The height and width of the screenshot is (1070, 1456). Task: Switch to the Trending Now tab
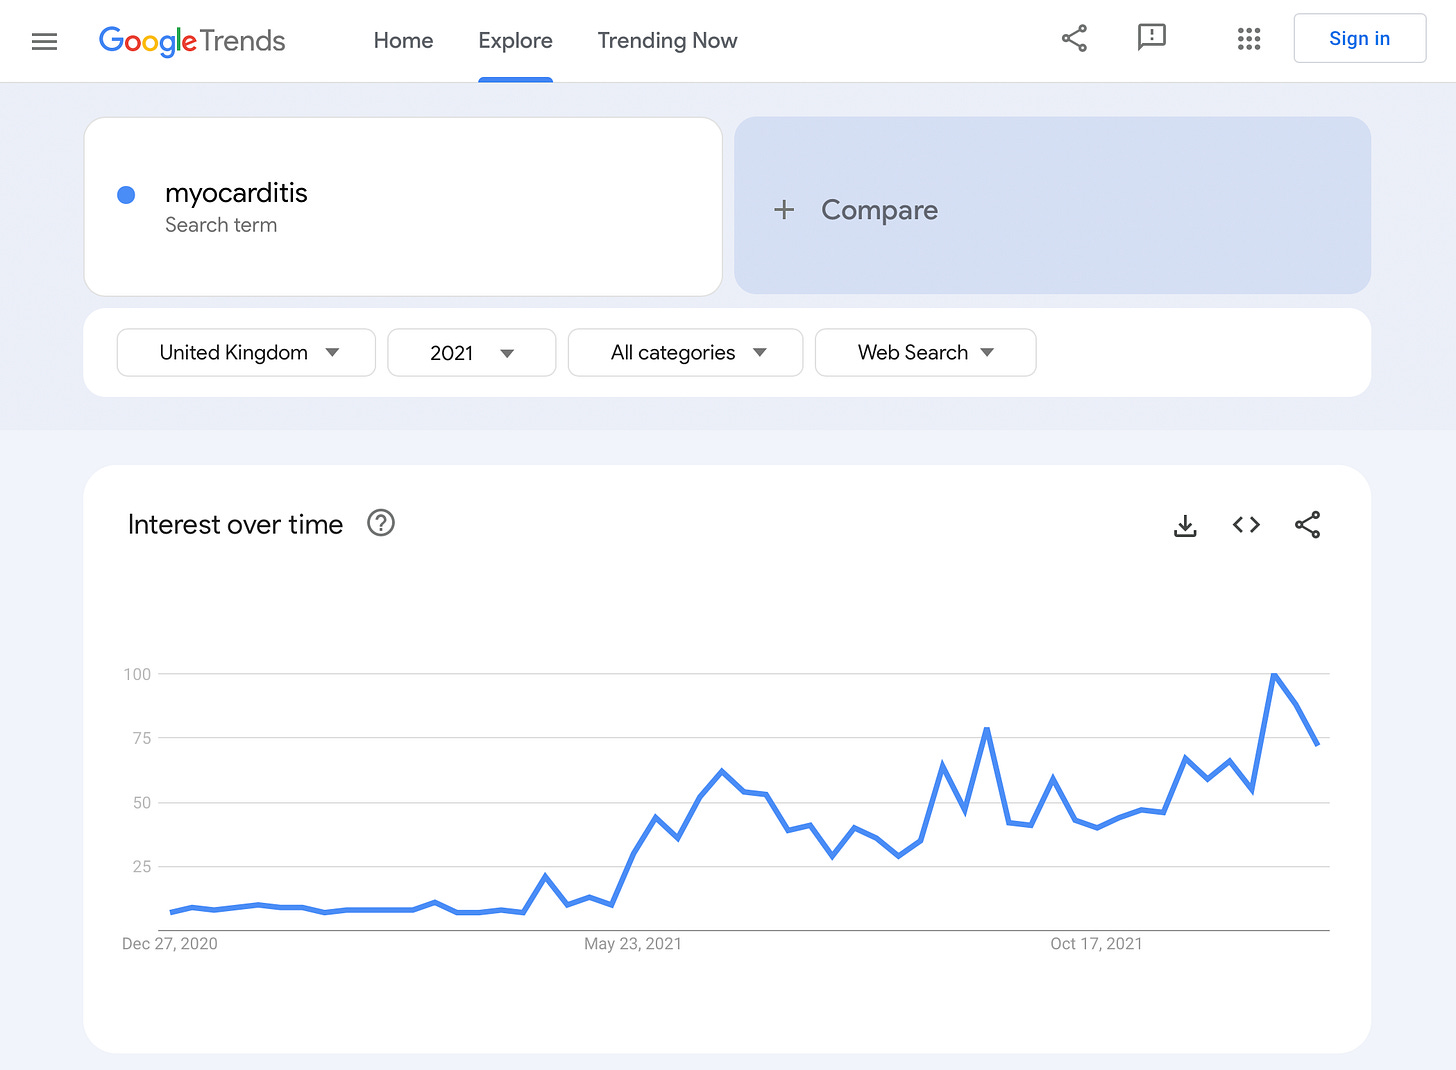[667, 41]
